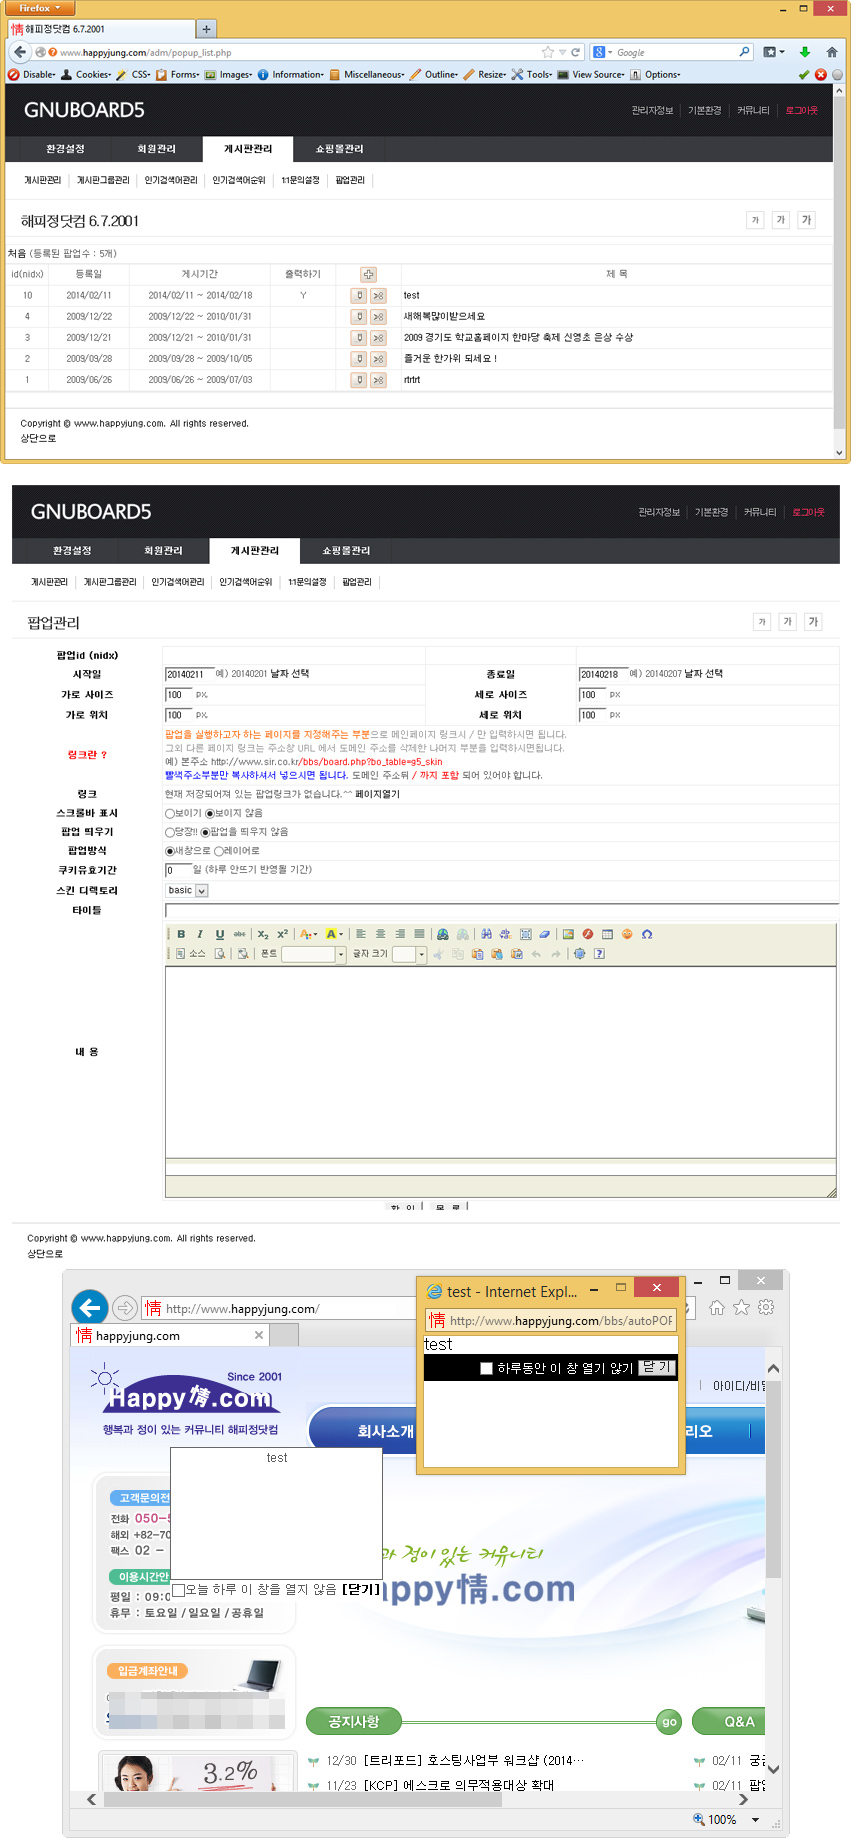
Task: Click the edit icon for the test popup row
Action: (x=359, y=296)
